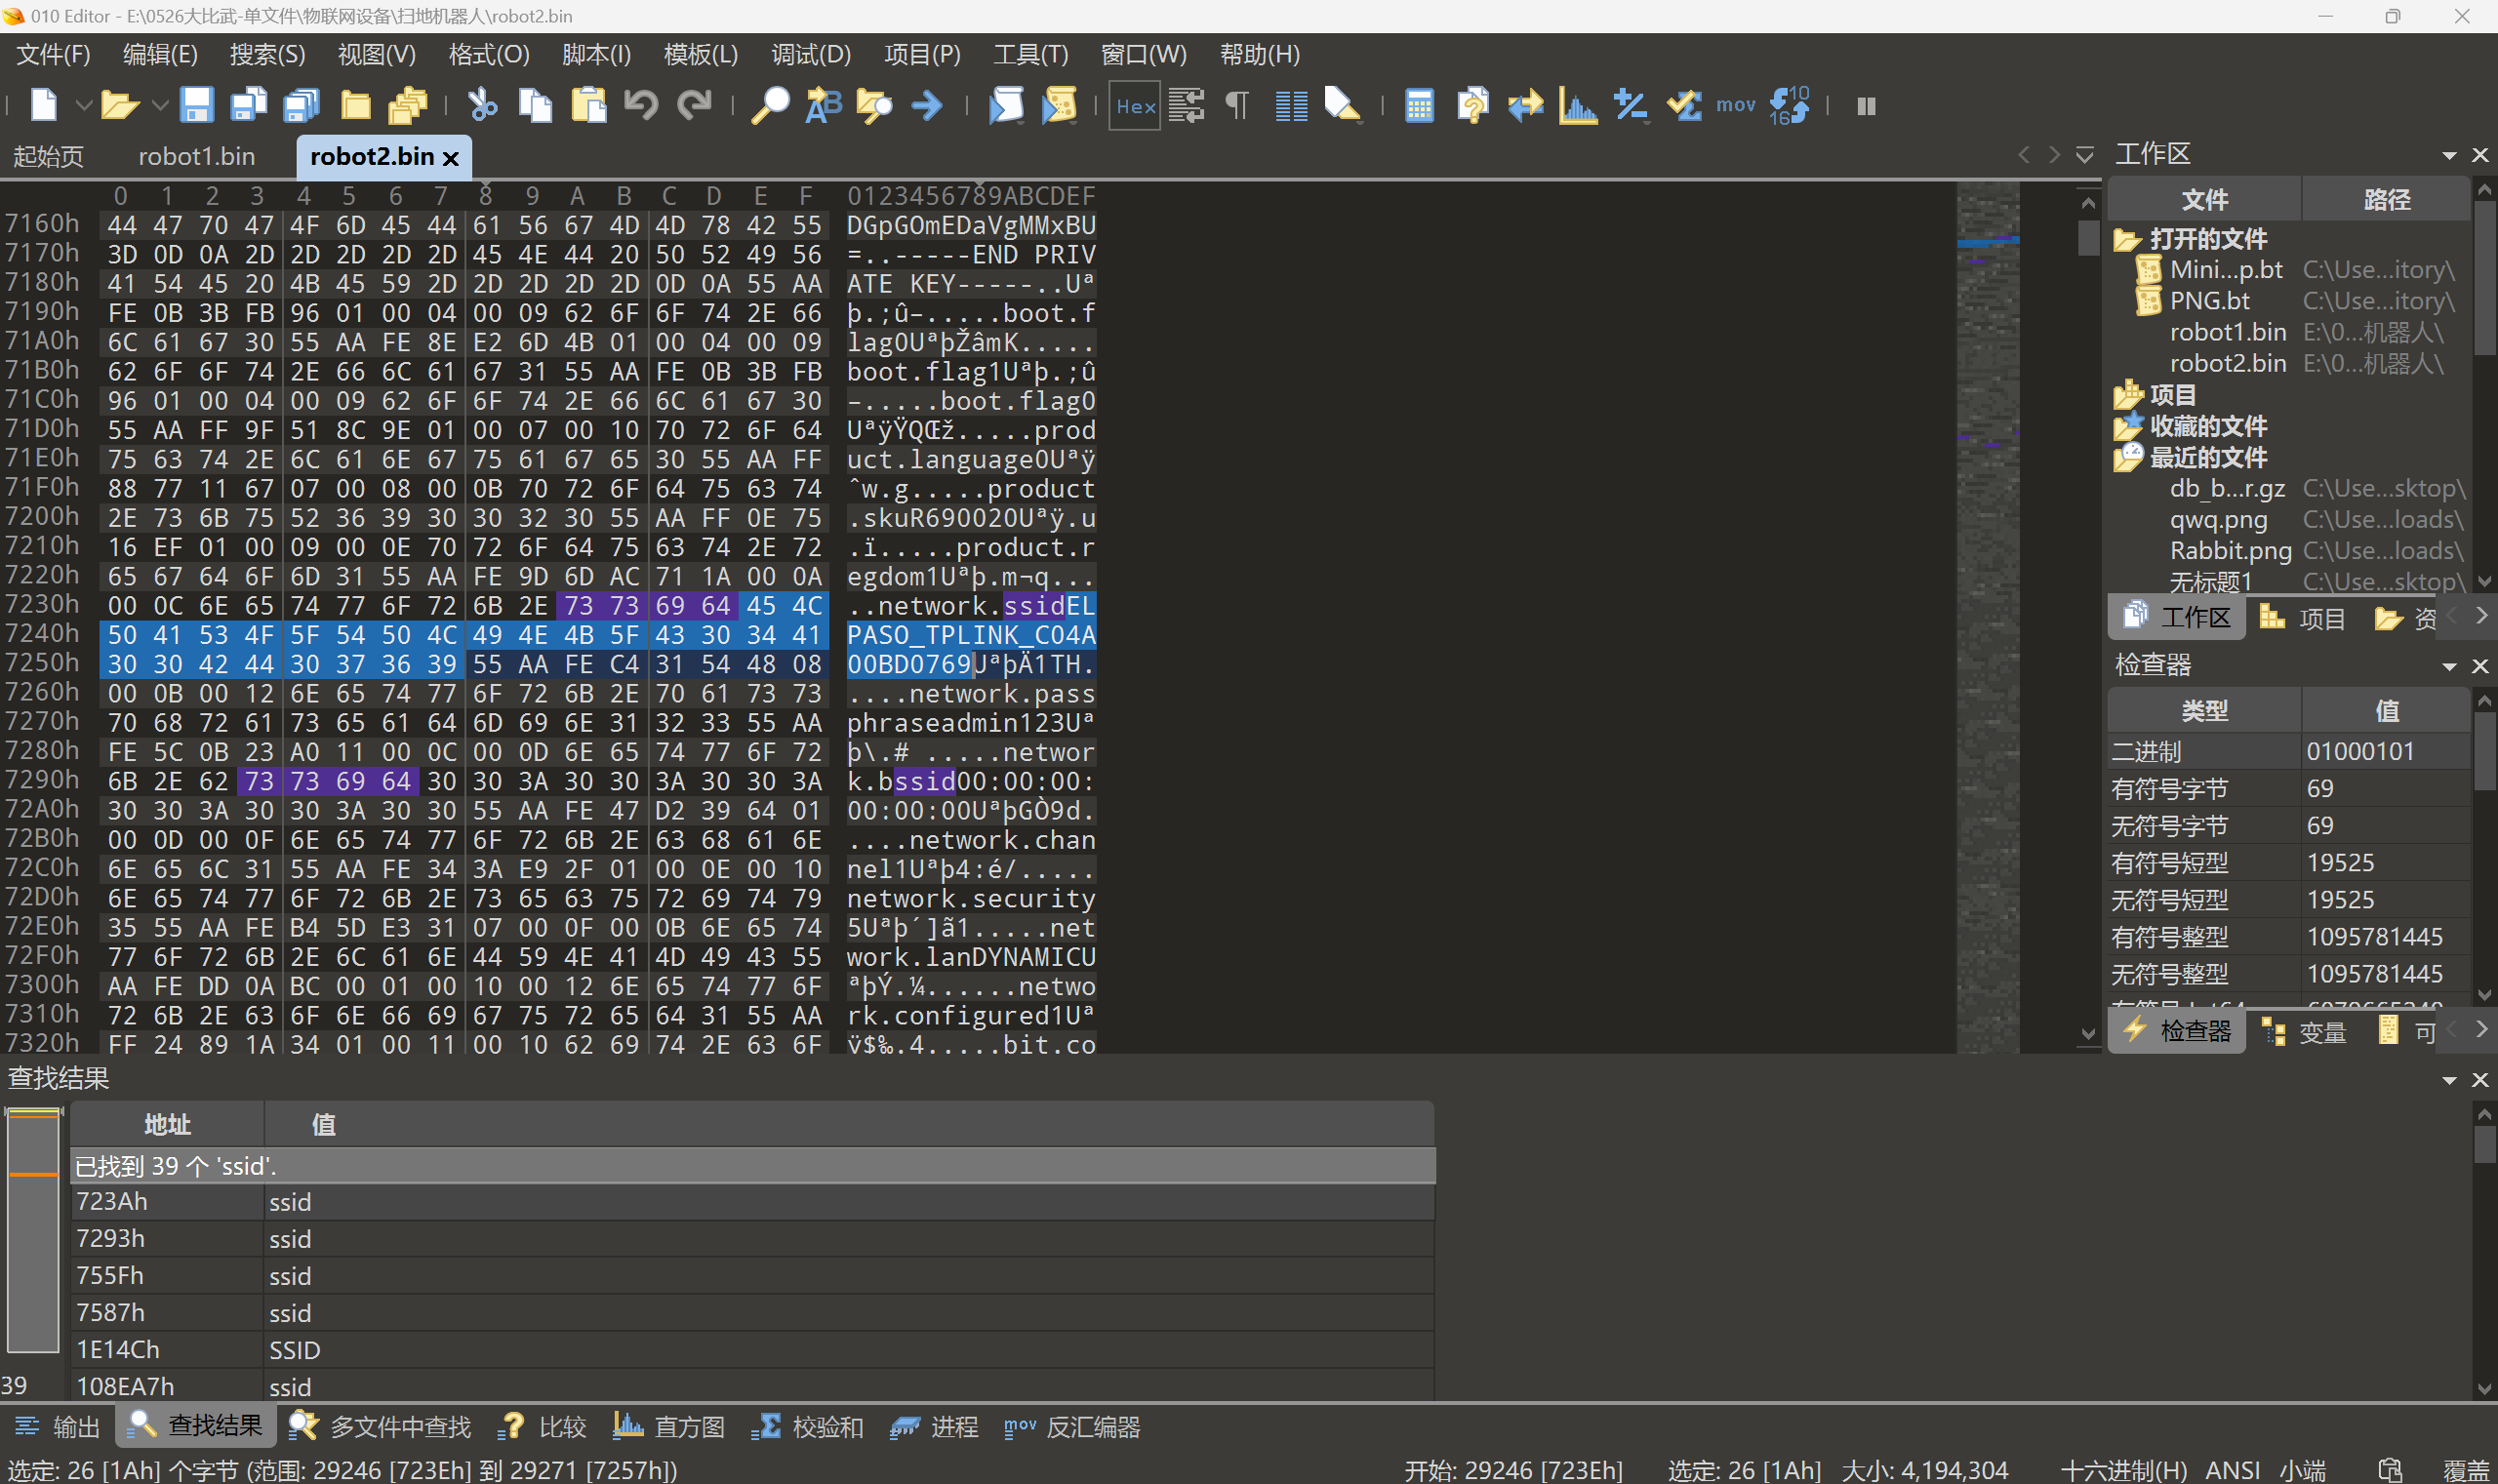Click the pause debug icon
The image size is (2498, 1484).
(x=1866, y=106)
